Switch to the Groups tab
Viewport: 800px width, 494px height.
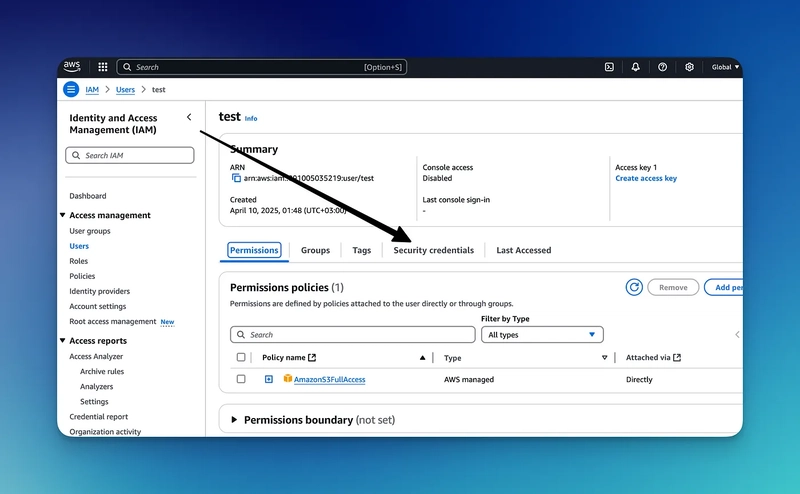[315, 250]
